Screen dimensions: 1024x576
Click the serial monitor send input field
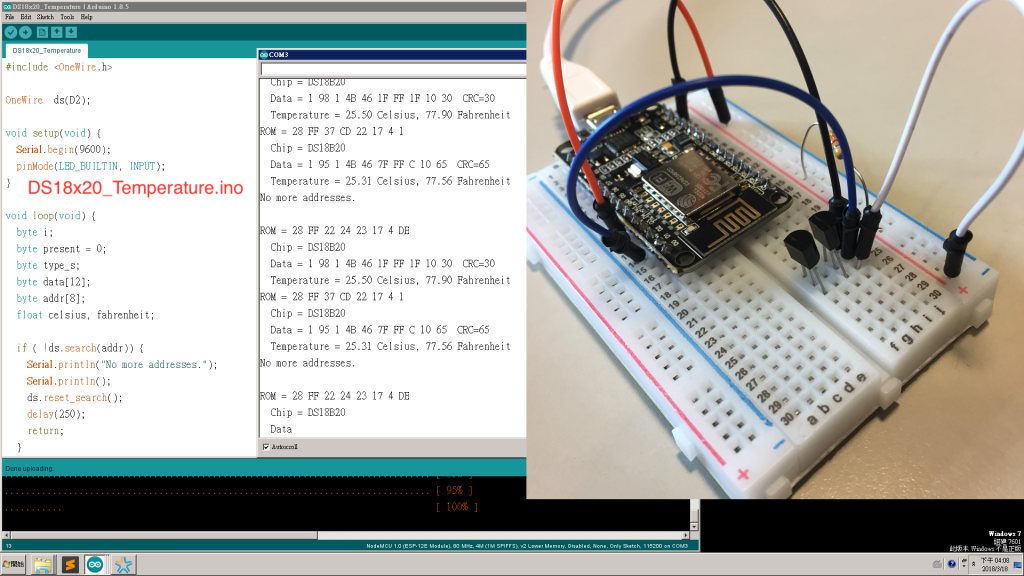point(393,69)
